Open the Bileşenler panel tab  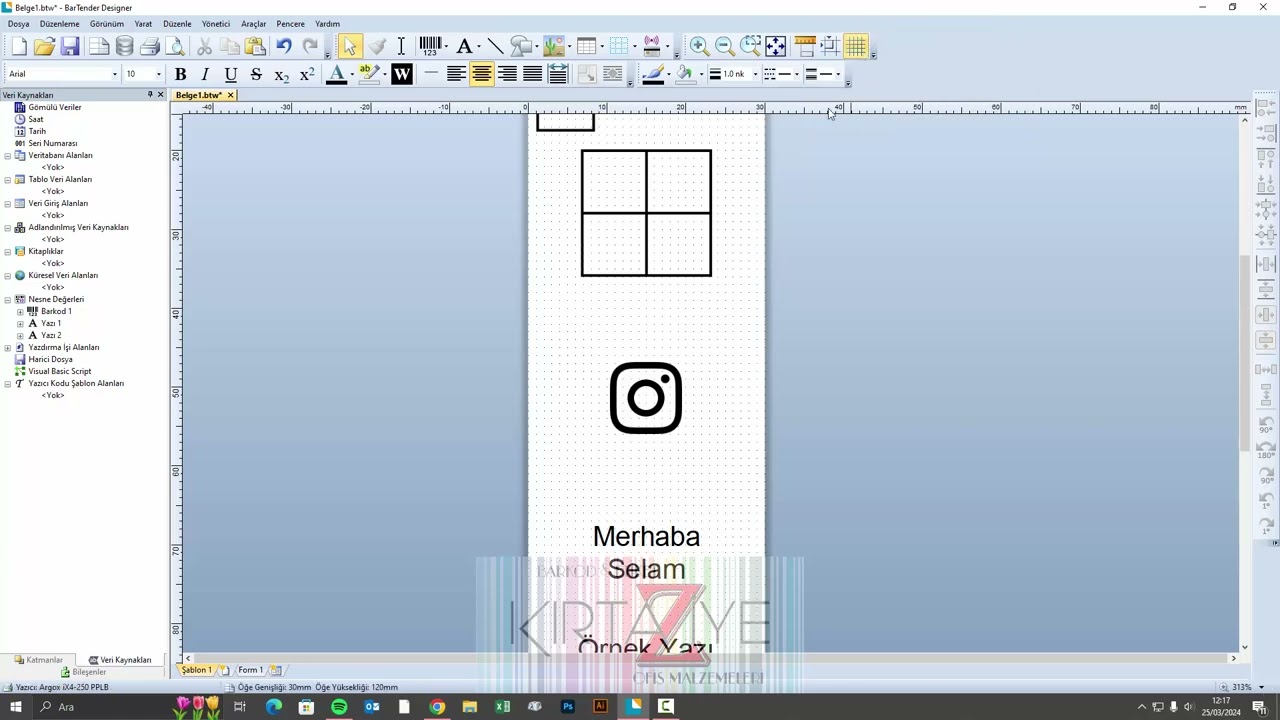(x=83, y=672)
